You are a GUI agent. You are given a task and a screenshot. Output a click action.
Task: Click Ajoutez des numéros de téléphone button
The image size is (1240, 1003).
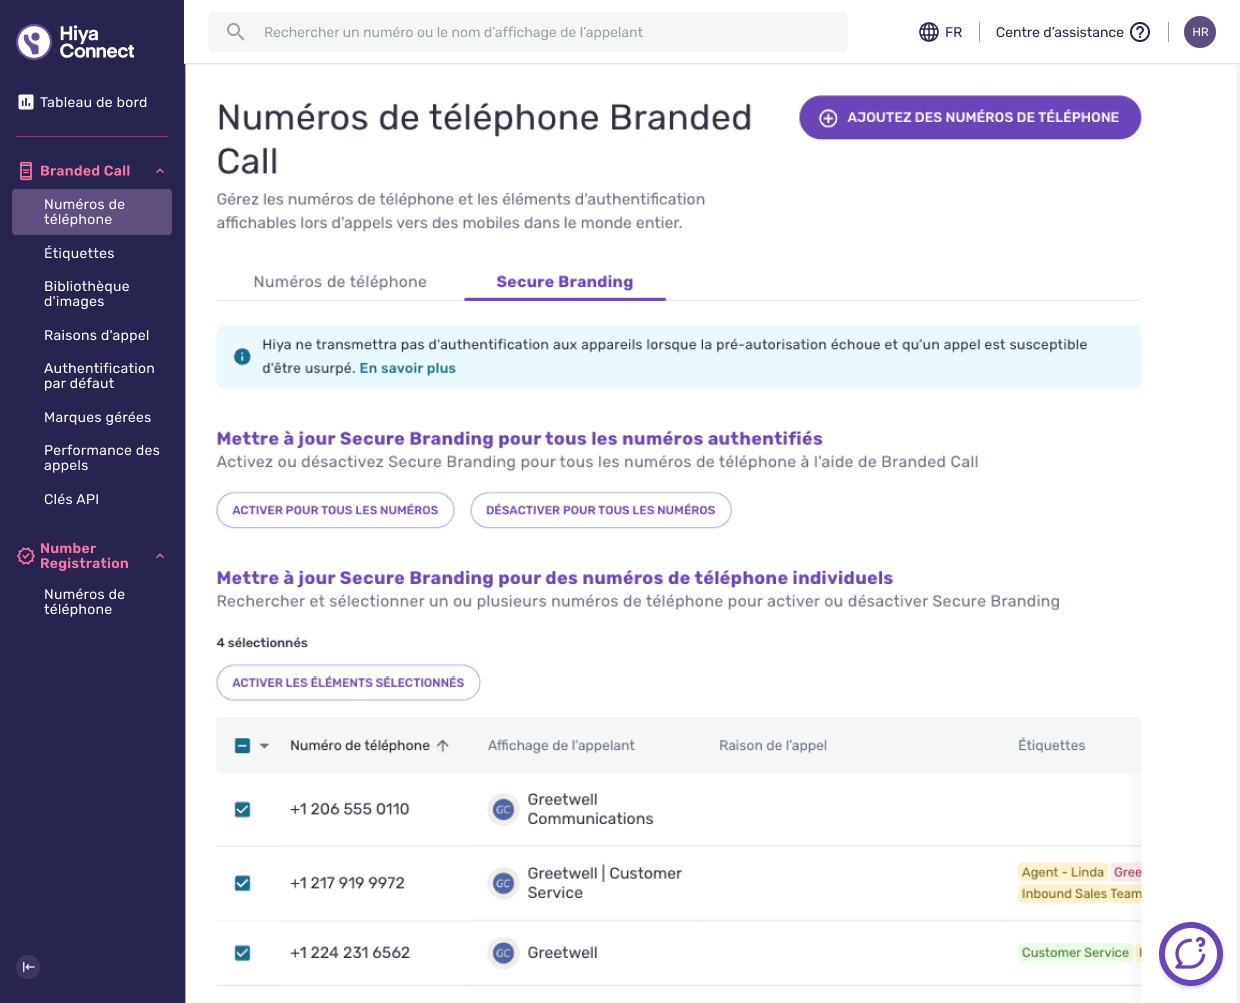click(x=970, y=117)
